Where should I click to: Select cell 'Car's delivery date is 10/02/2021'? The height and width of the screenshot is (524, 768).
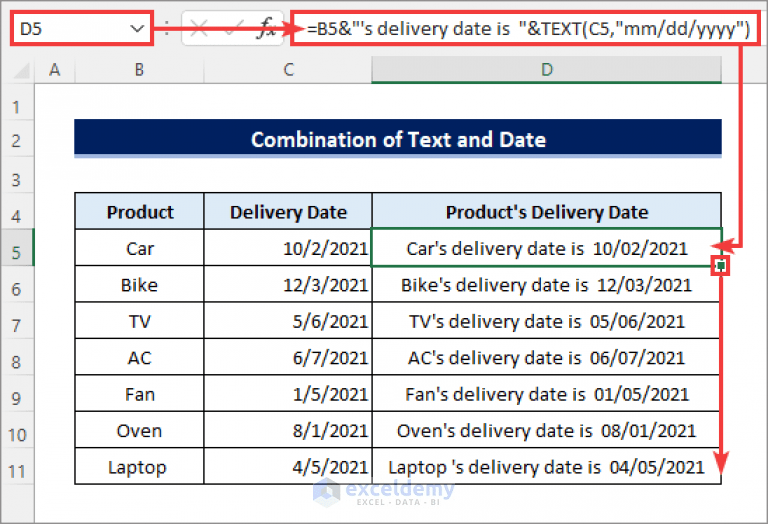point(547,248)
